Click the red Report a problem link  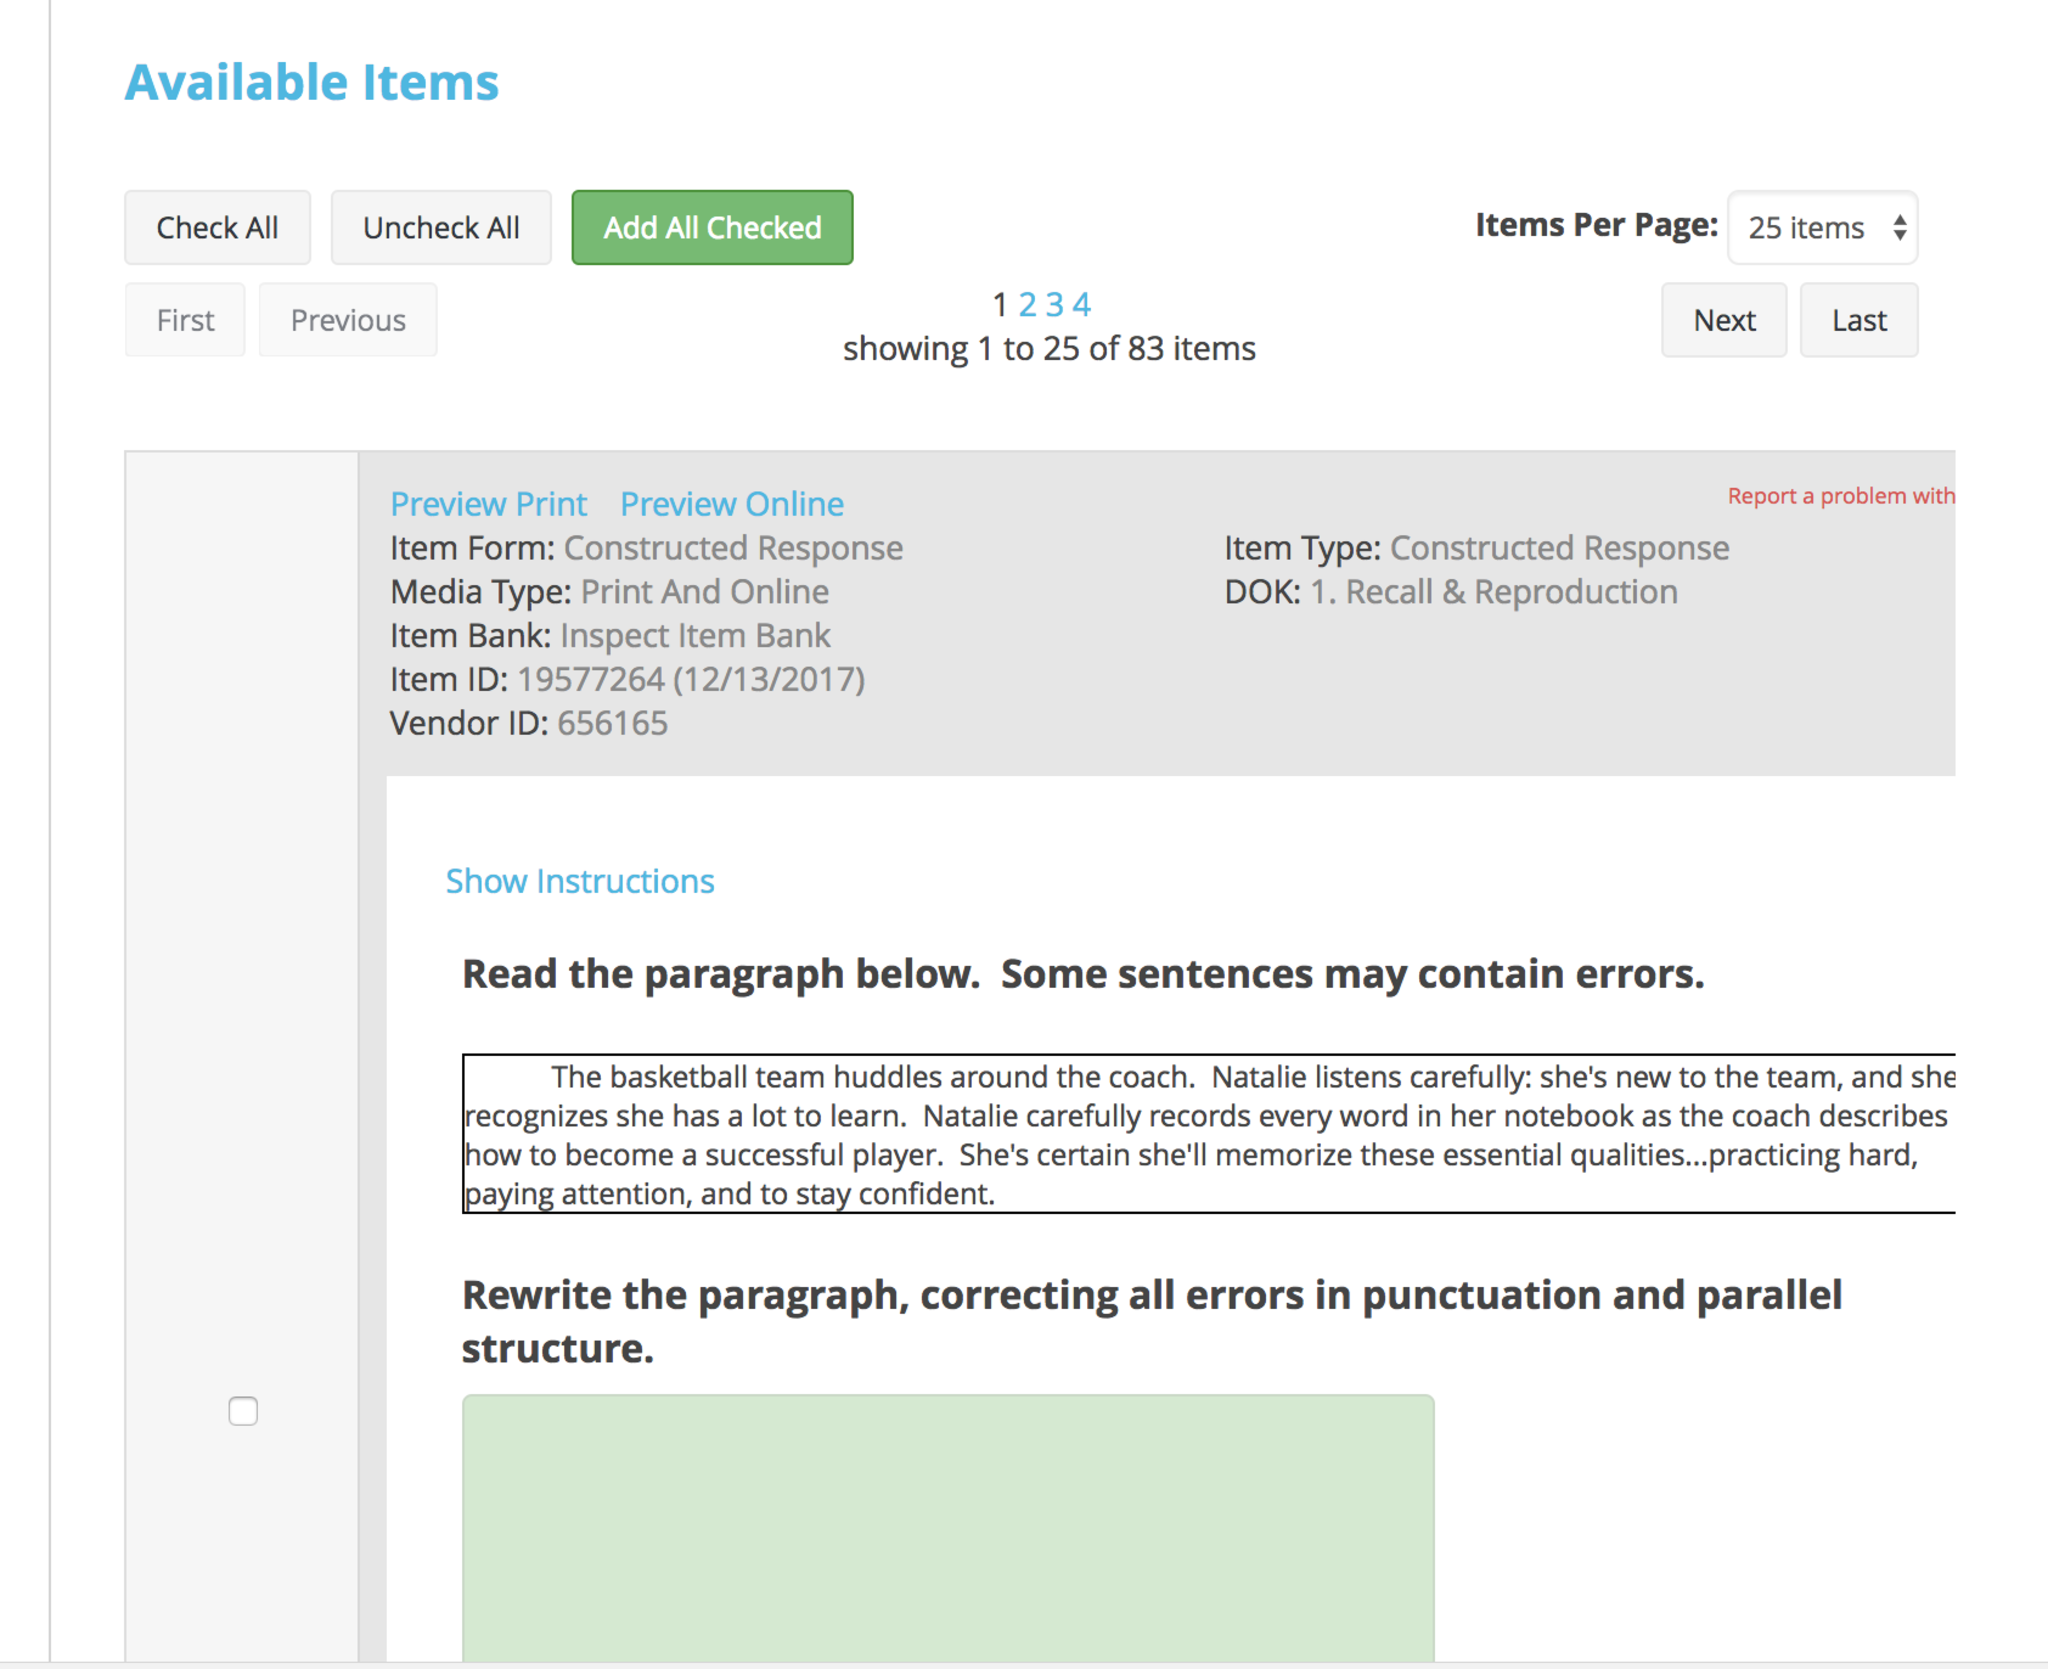pos(1840,496)
